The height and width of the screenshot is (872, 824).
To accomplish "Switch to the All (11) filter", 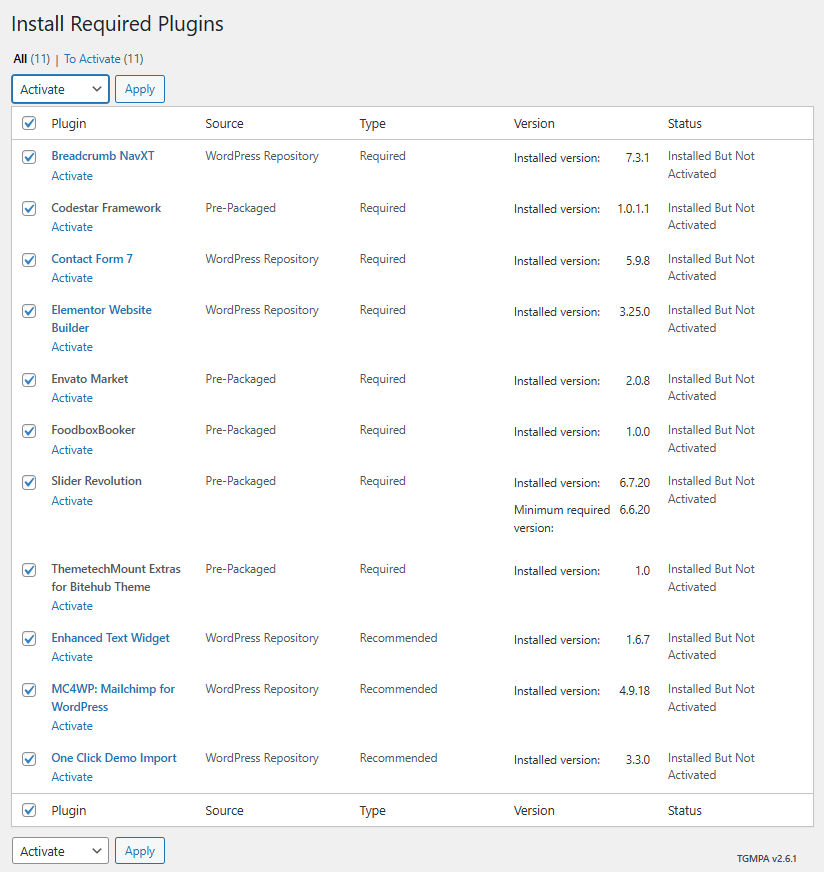I will click(32, 58).
